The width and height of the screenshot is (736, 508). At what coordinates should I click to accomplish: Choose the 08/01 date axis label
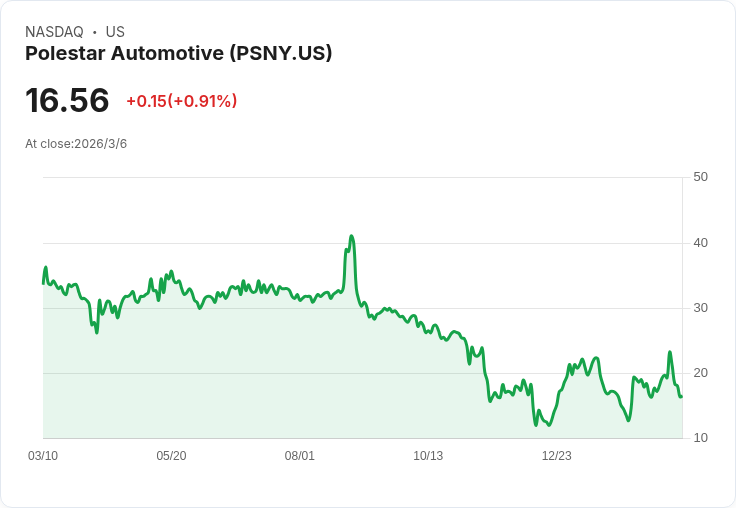point(300,455)
